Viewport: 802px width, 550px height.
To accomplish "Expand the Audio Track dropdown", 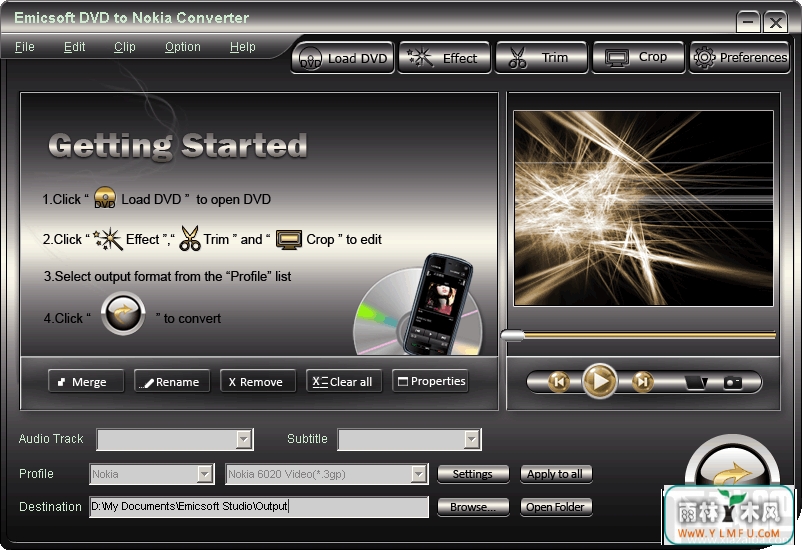I will (x=244, y=439).
